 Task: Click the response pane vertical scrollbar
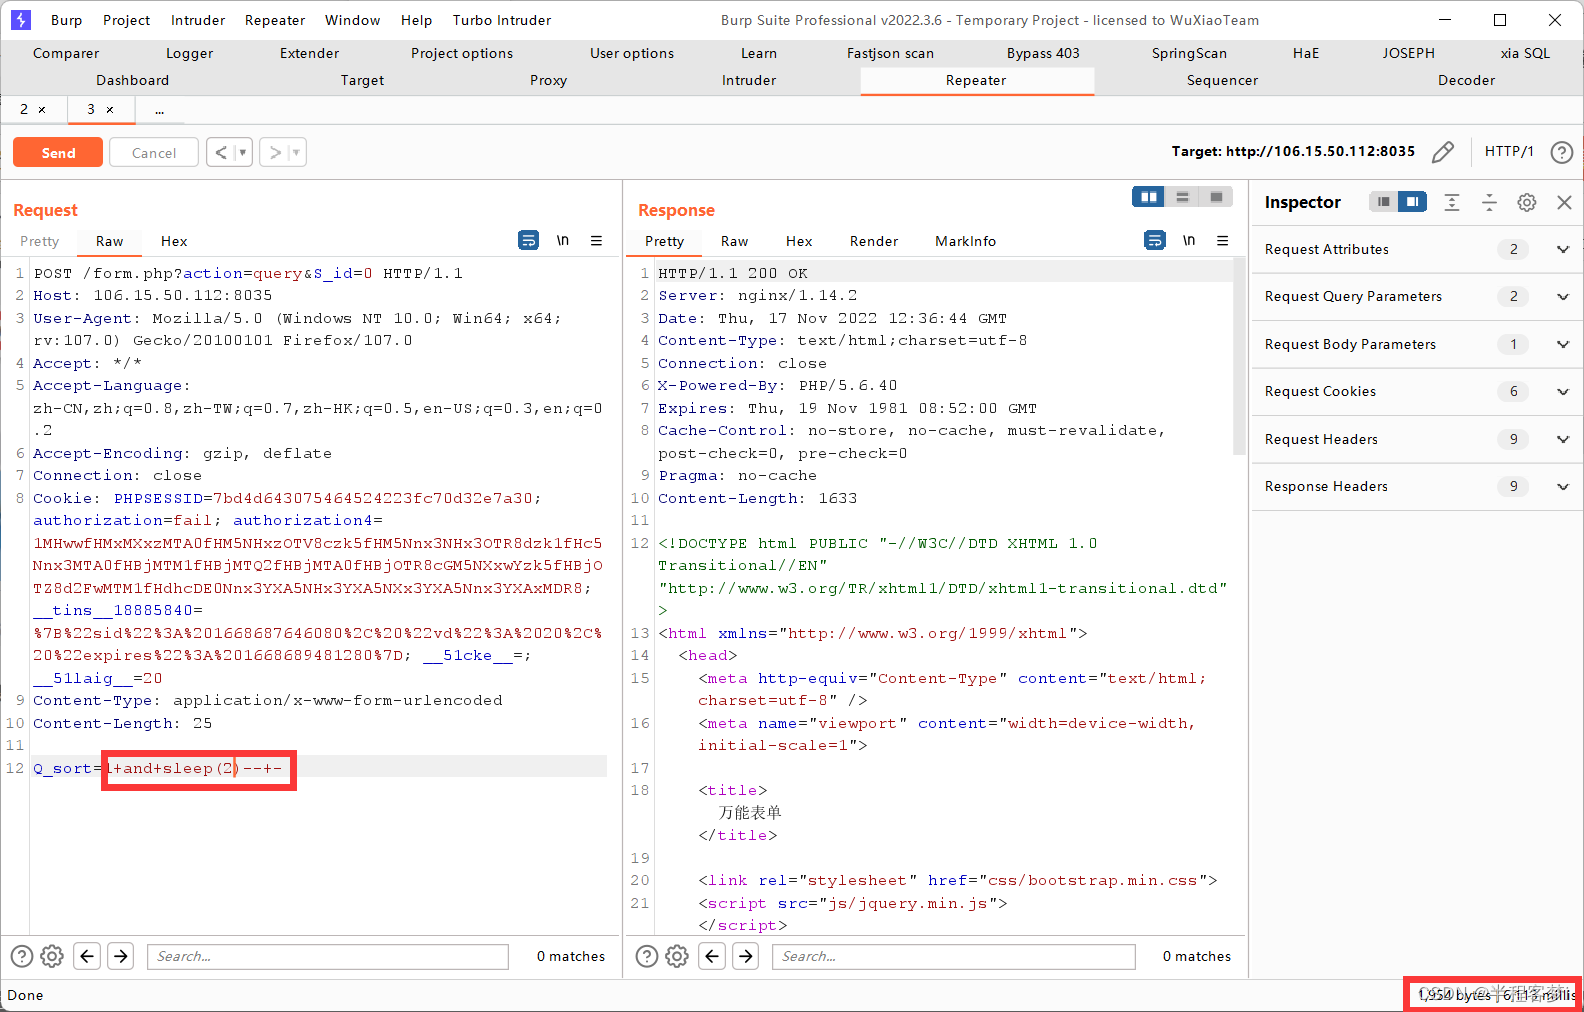point(1240,357)
